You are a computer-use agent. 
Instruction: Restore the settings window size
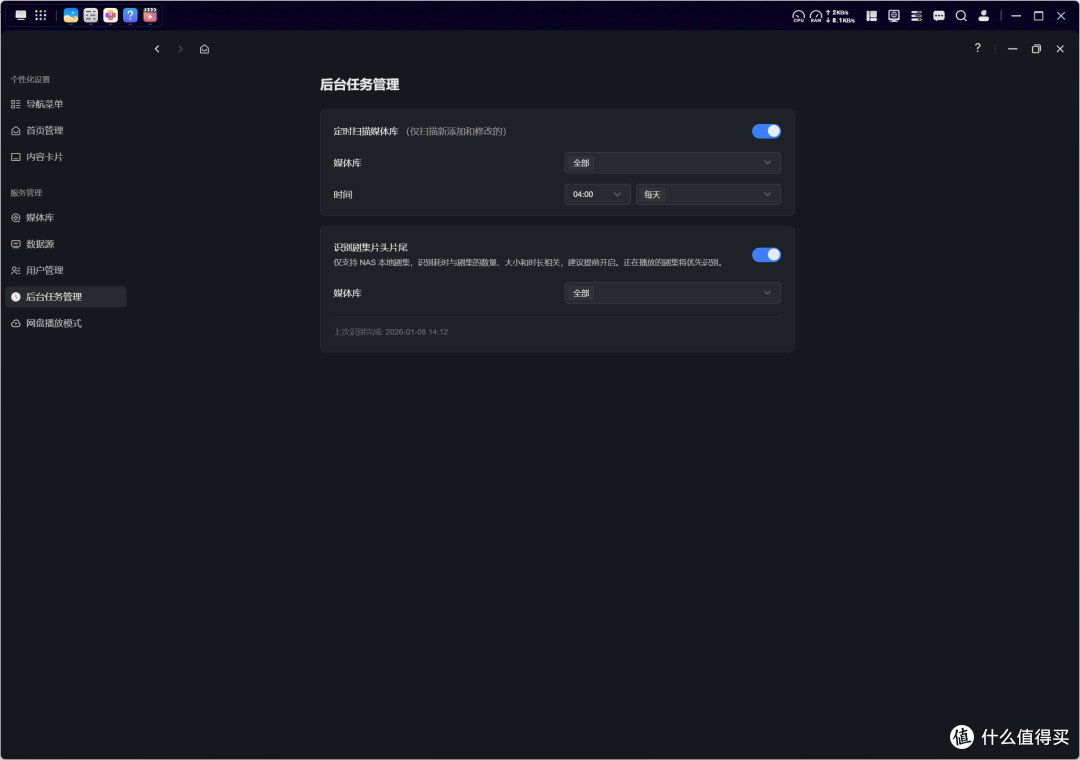(x=1036, y=49)
